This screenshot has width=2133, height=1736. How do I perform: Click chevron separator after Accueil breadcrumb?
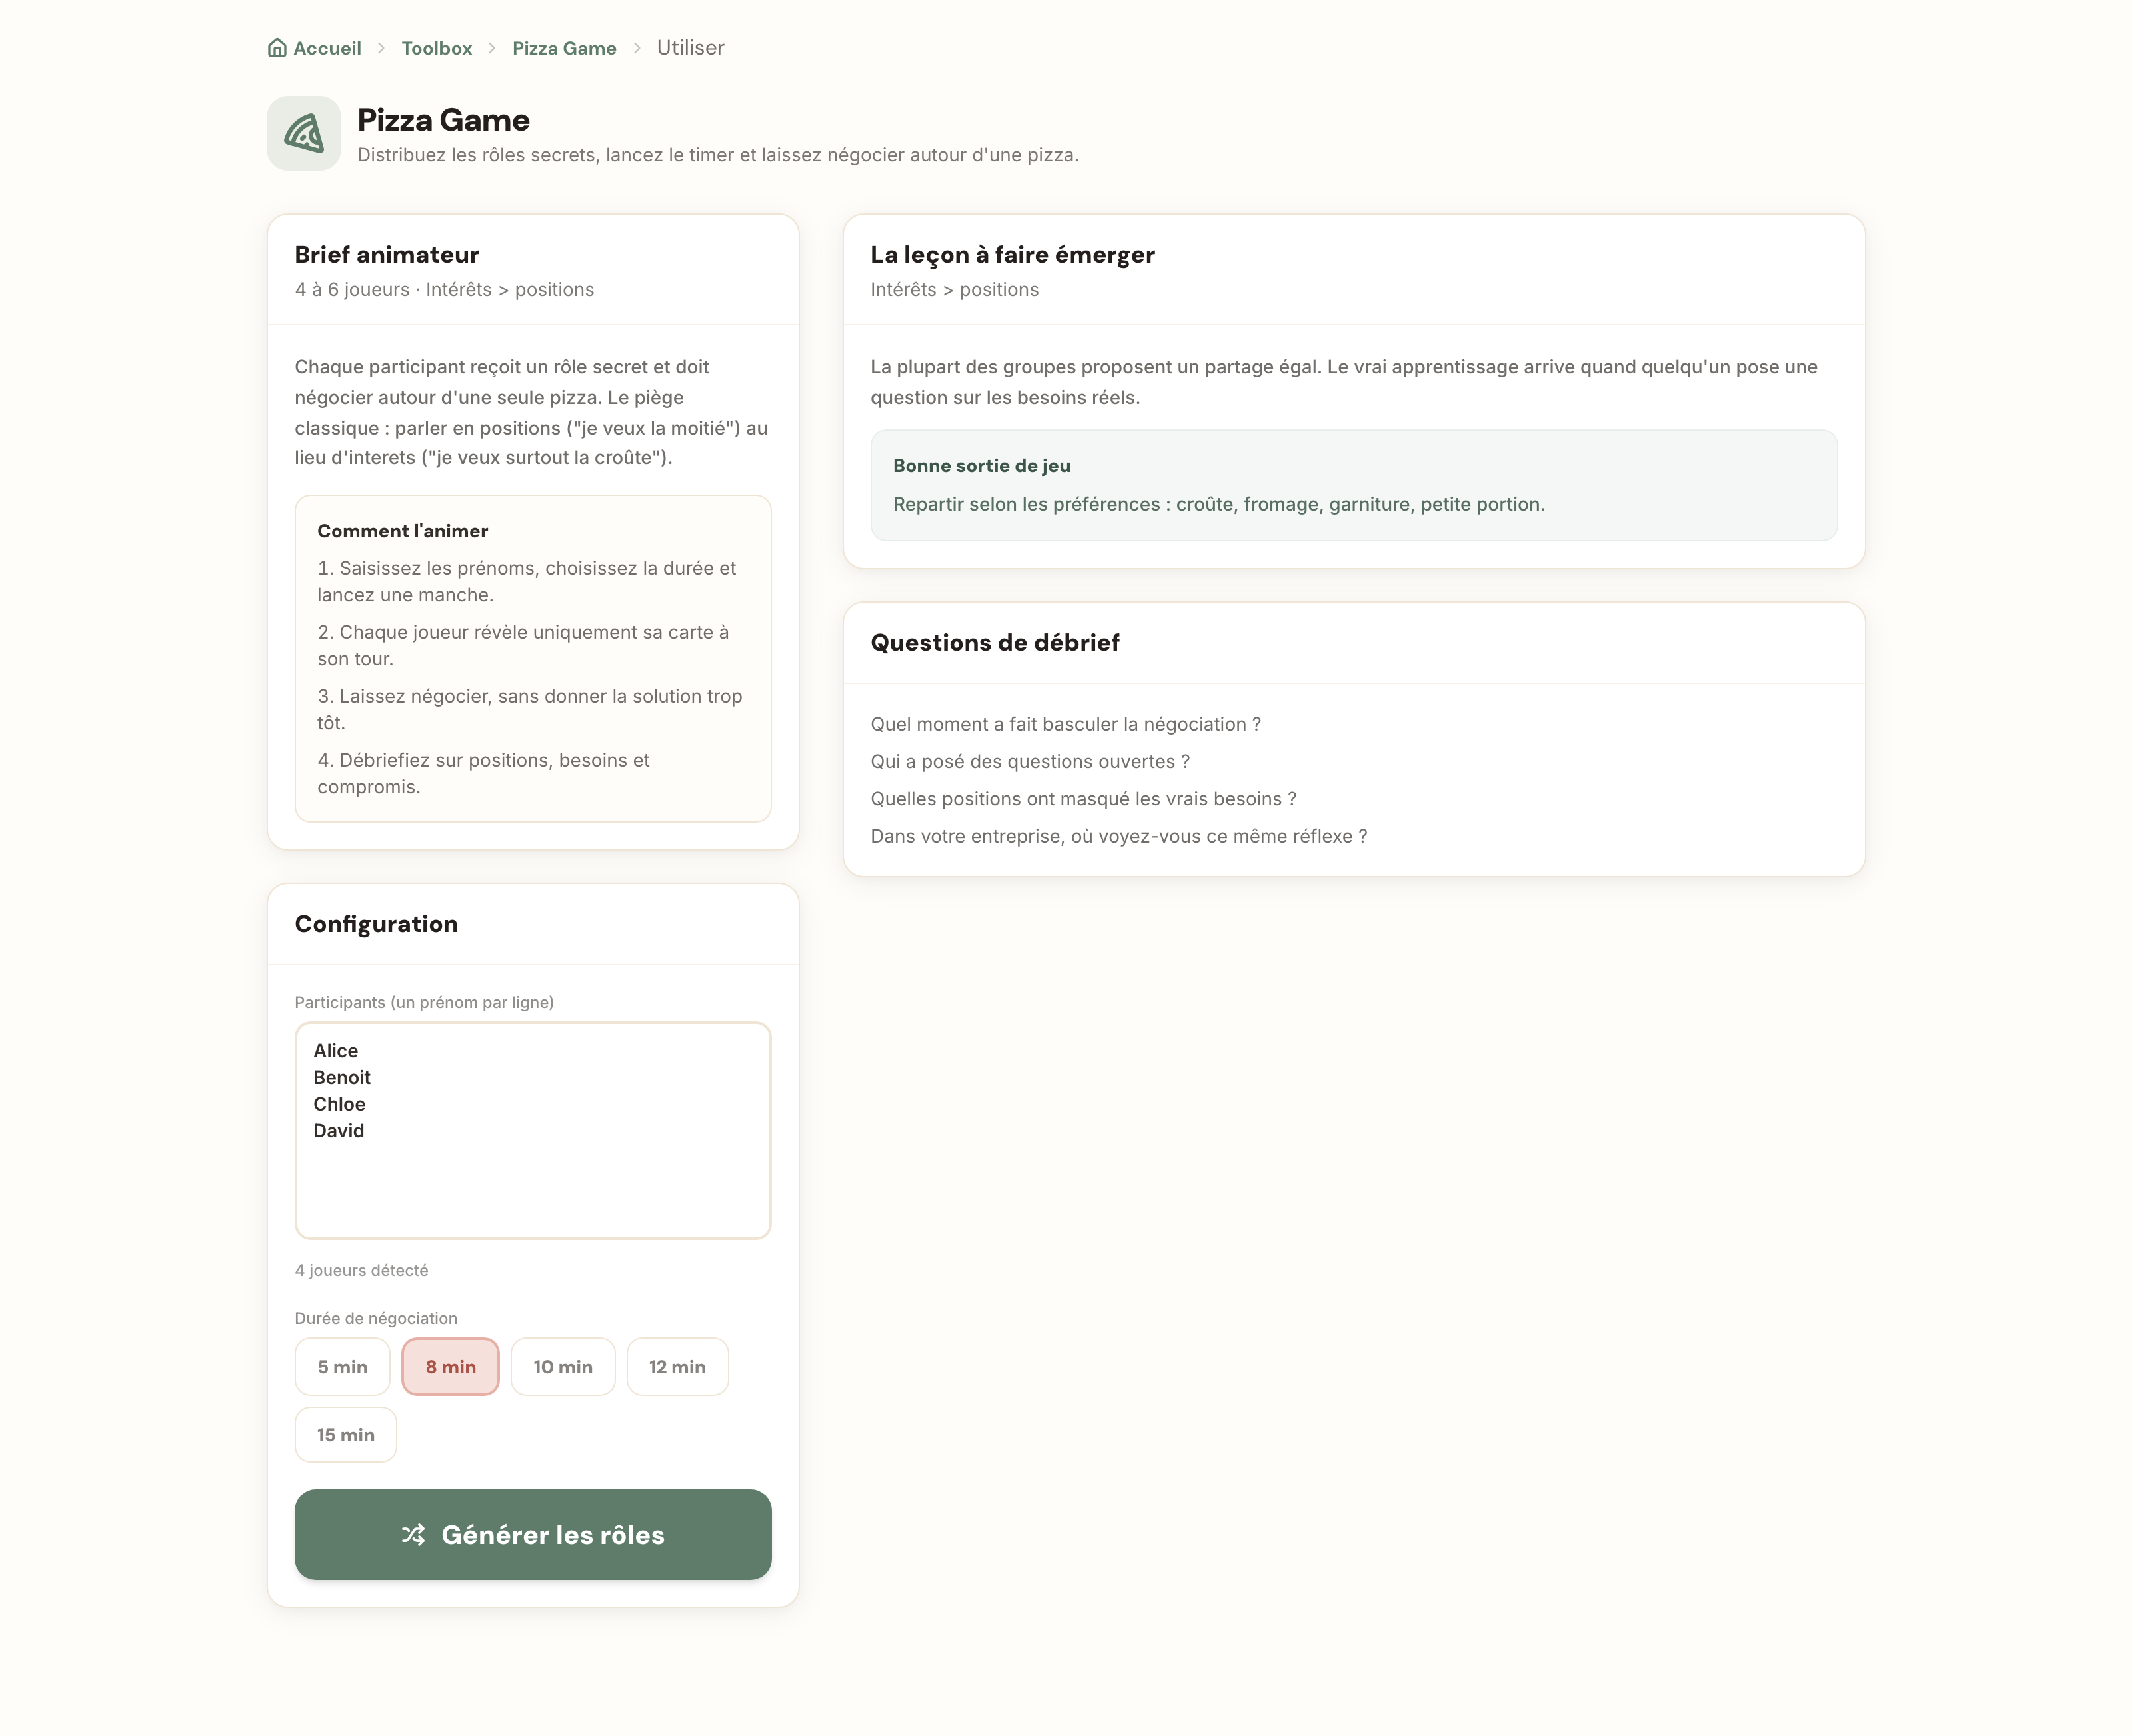[381, 48]
